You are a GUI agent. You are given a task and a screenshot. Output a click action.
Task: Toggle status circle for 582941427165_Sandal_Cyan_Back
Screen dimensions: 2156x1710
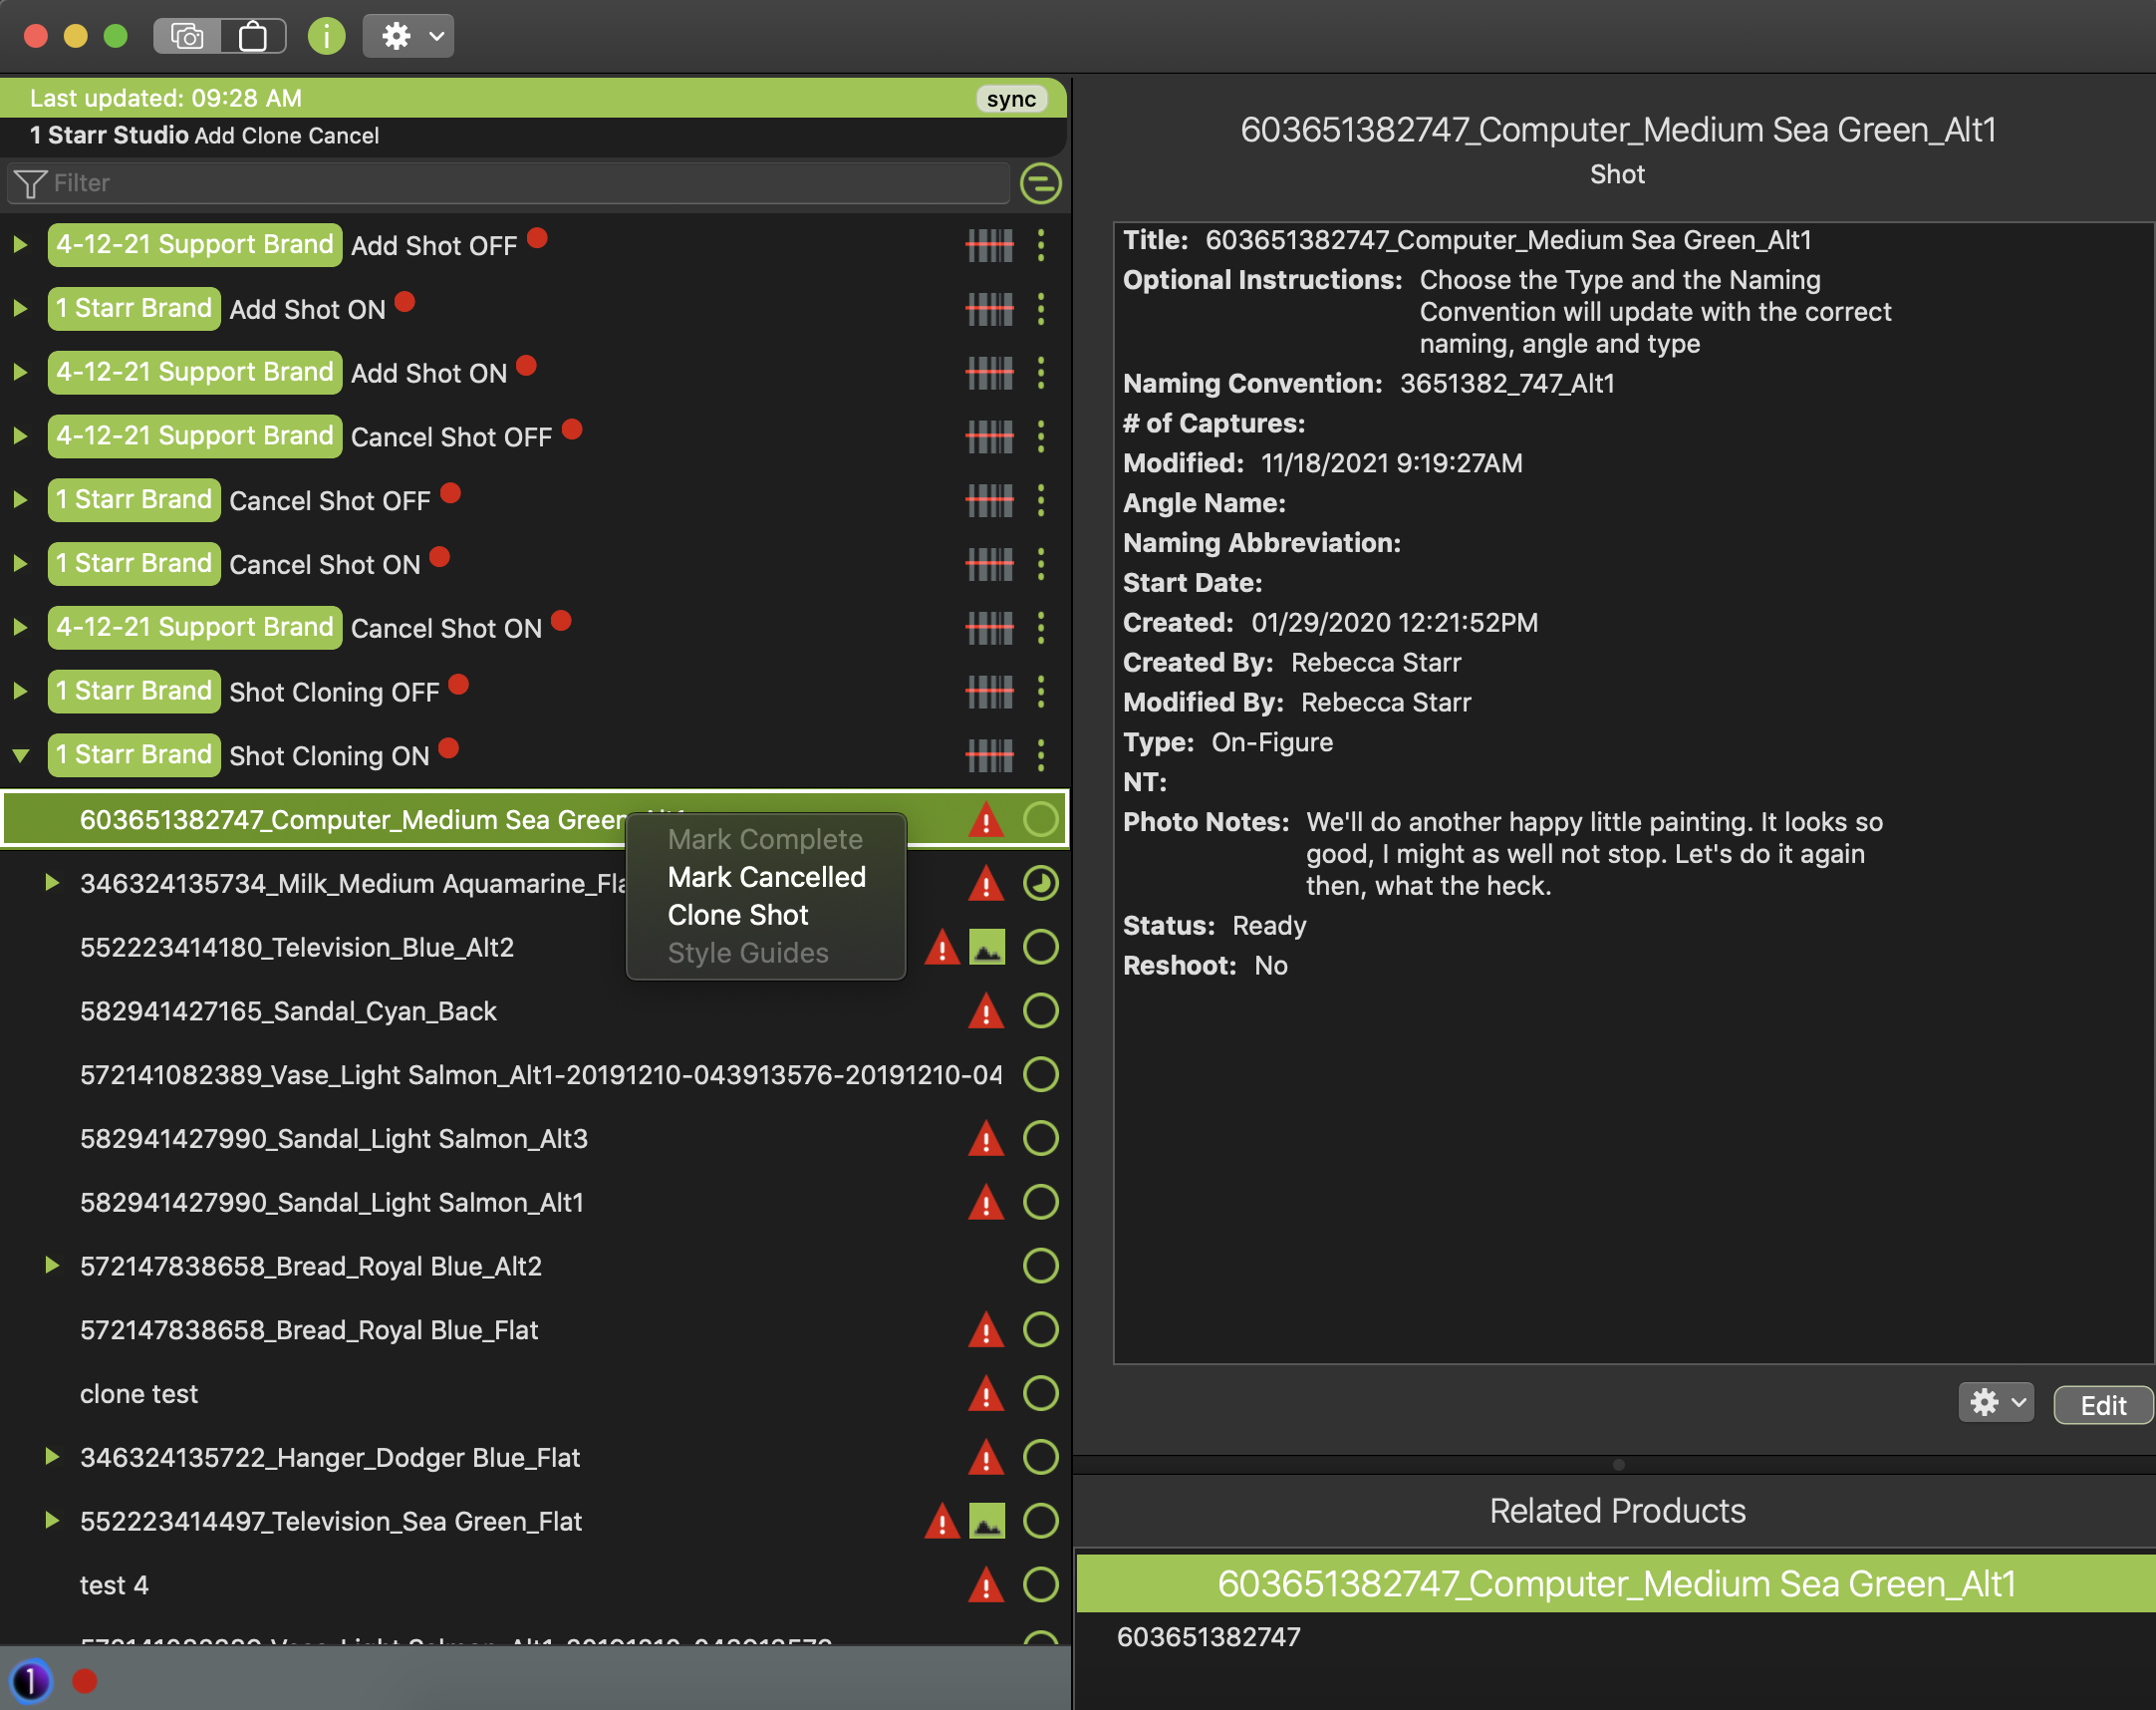pyautogui.click(x=1040, y=1011)
